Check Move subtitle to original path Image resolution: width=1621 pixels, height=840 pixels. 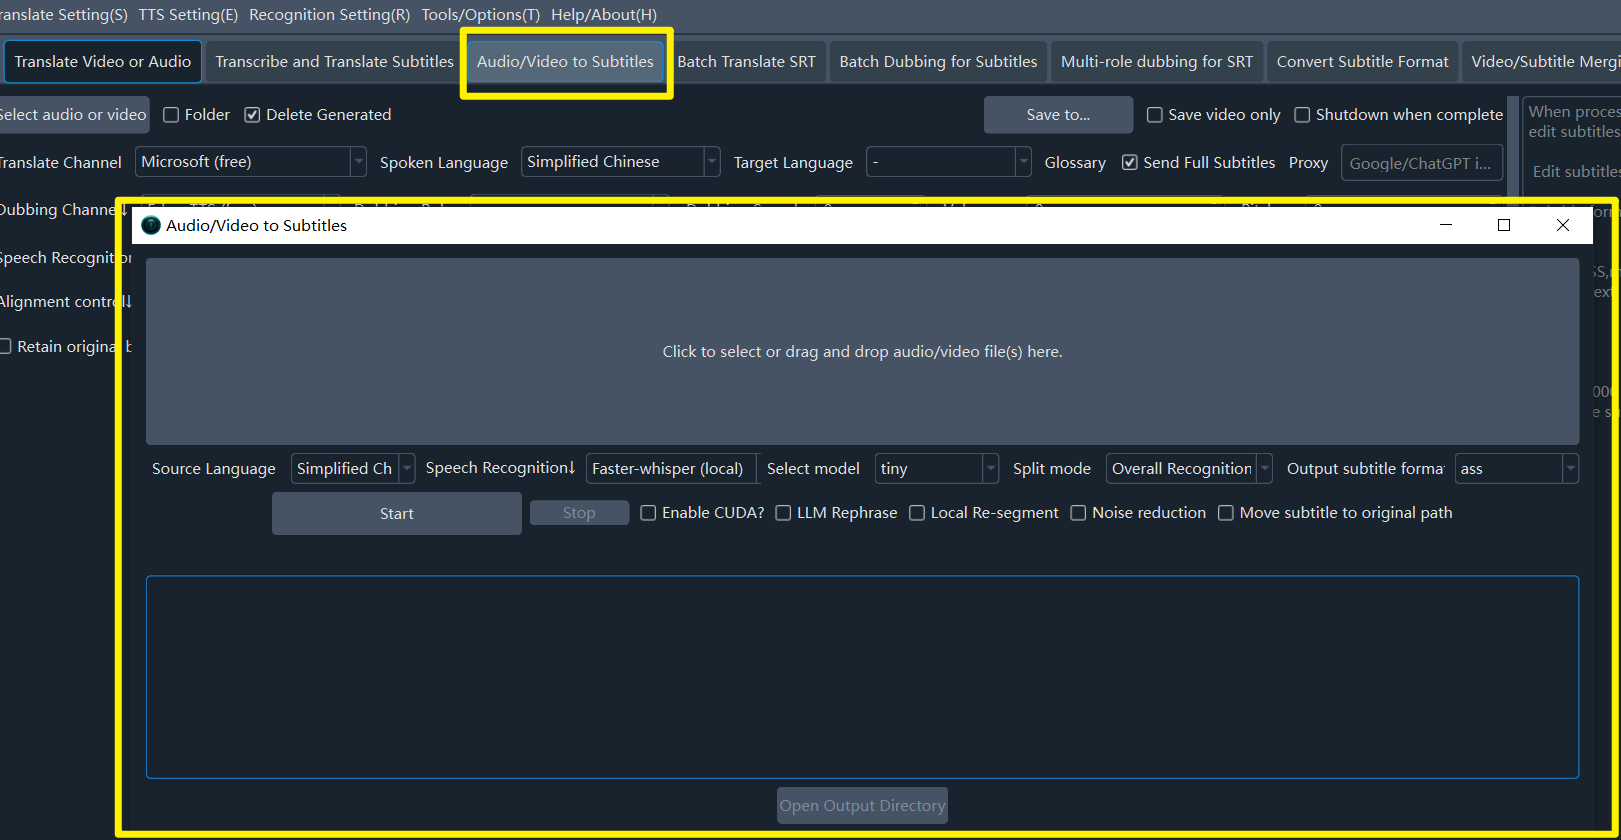[1226, 513]
